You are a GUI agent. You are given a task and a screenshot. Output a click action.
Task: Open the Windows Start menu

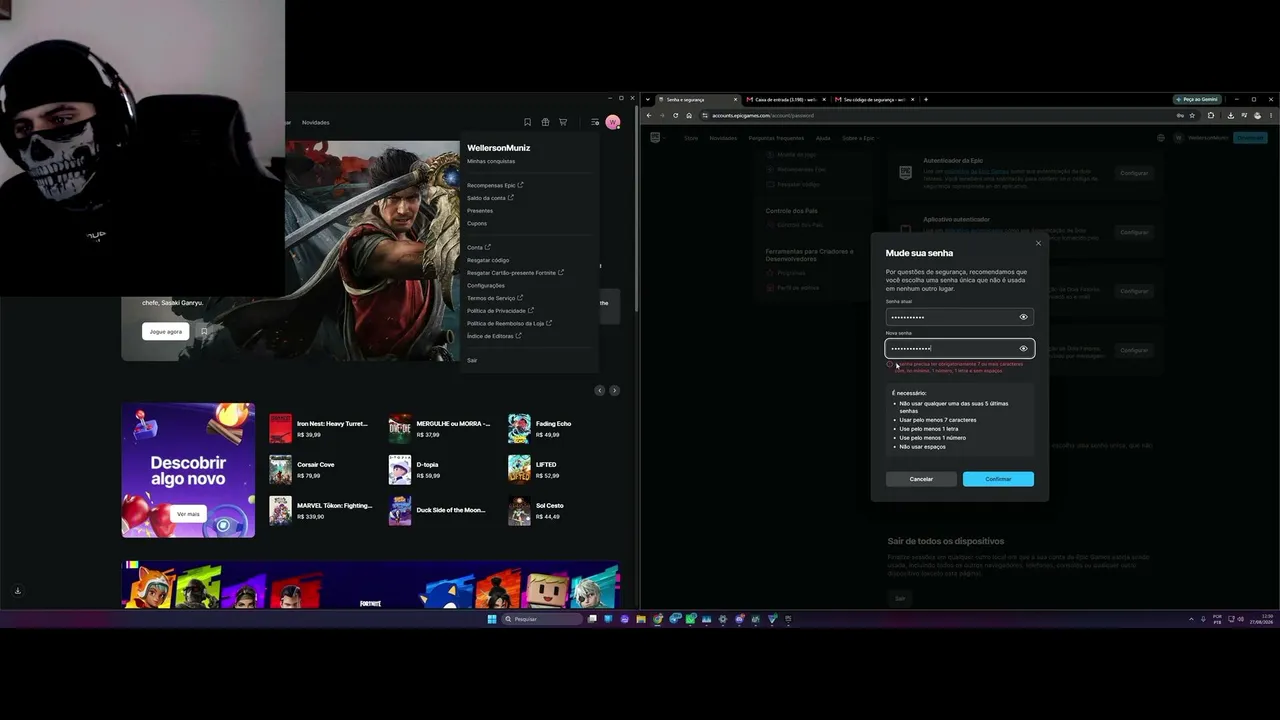(492, 619)
